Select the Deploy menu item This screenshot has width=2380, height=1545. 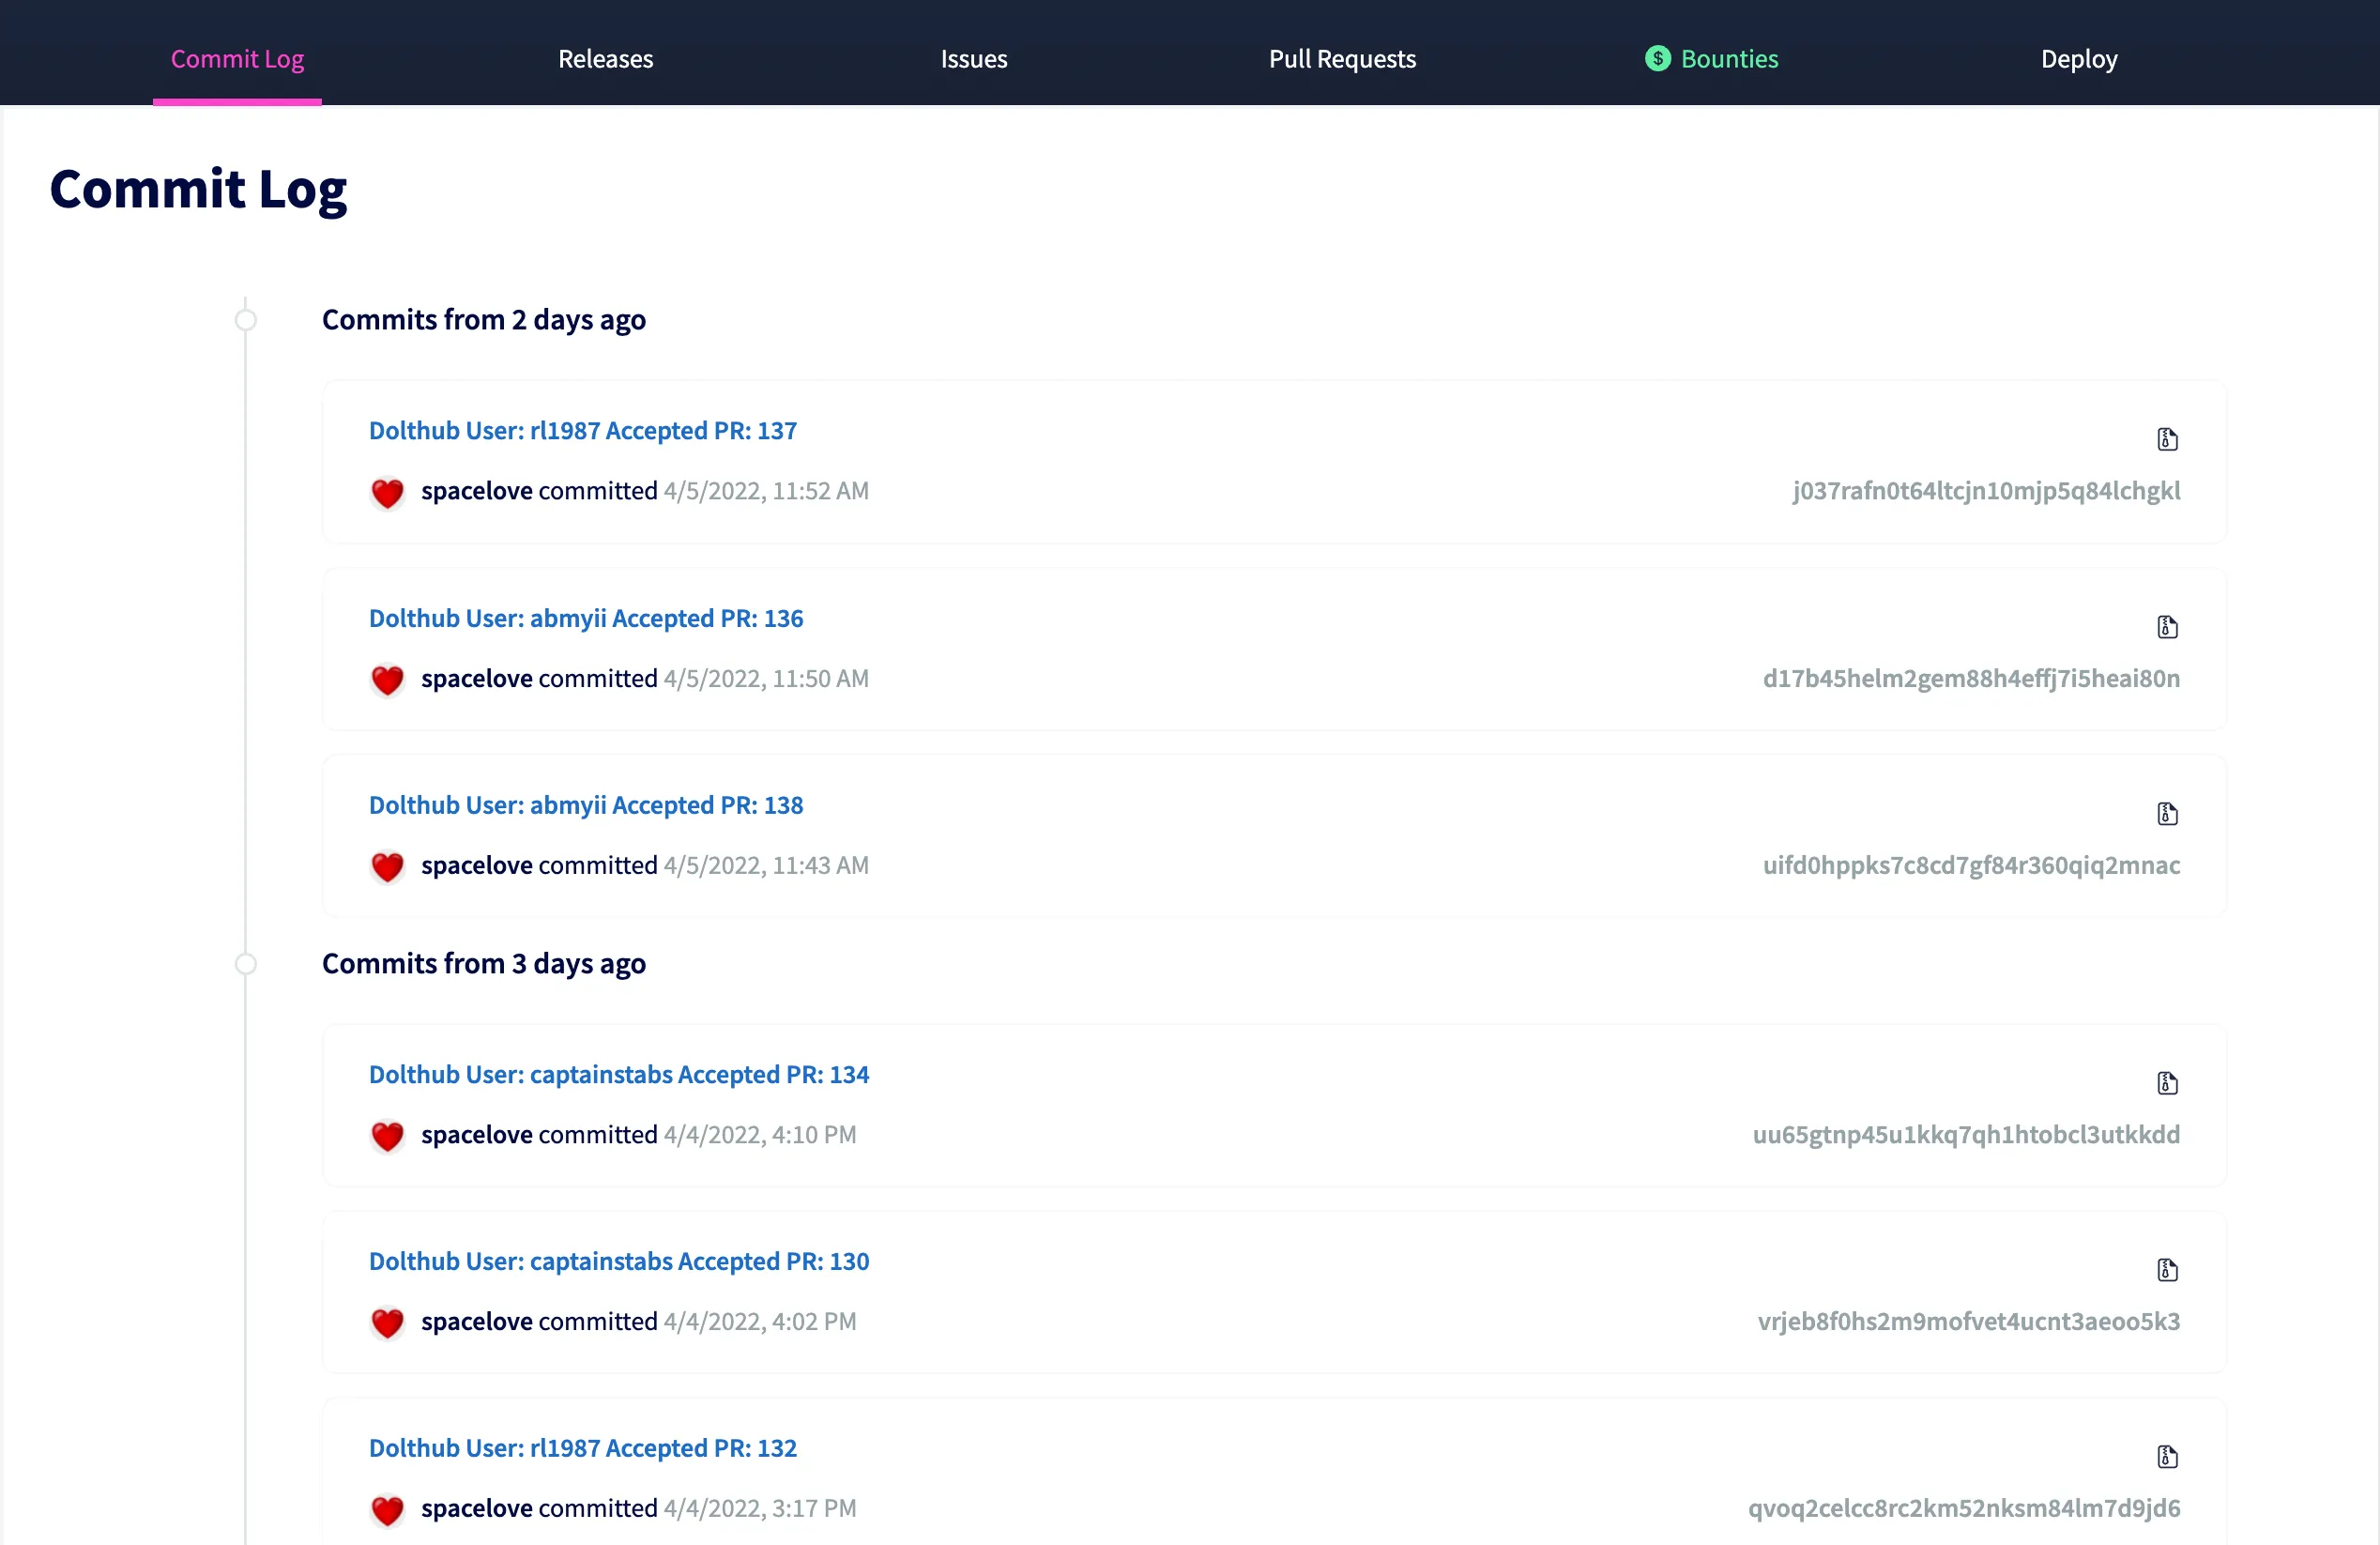coord(2078,58)
